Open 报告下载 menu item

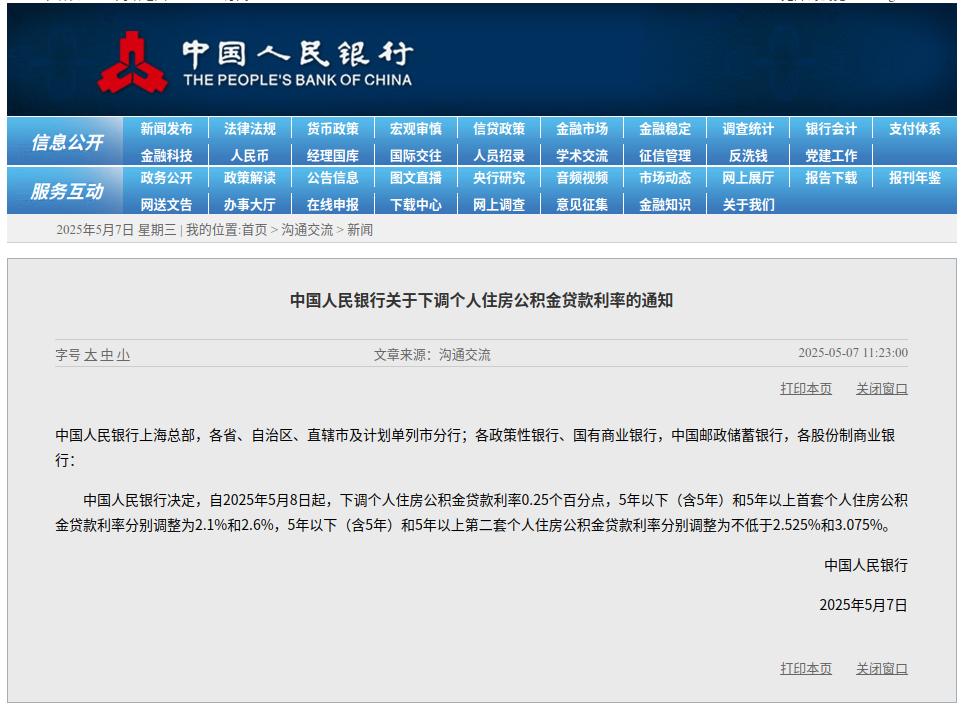[831, 178]
